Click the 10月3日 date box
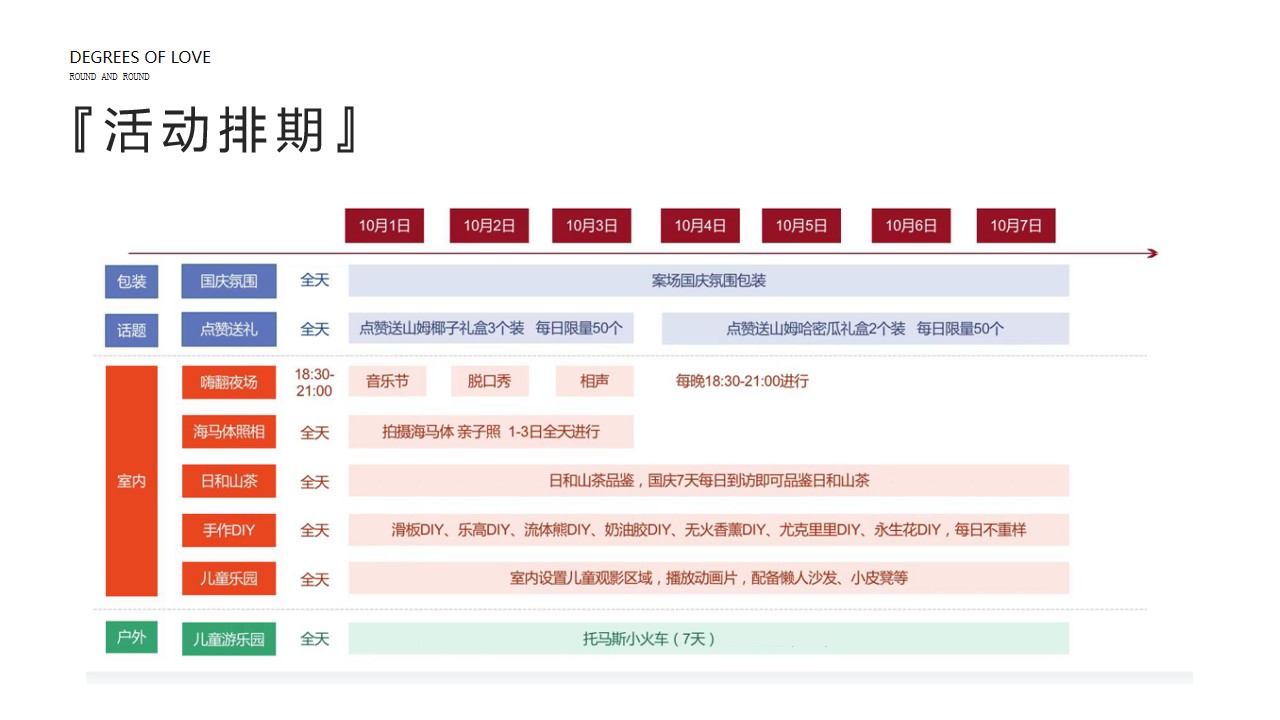The height and width of the screenshot is (720, 1280). point(592,226)
